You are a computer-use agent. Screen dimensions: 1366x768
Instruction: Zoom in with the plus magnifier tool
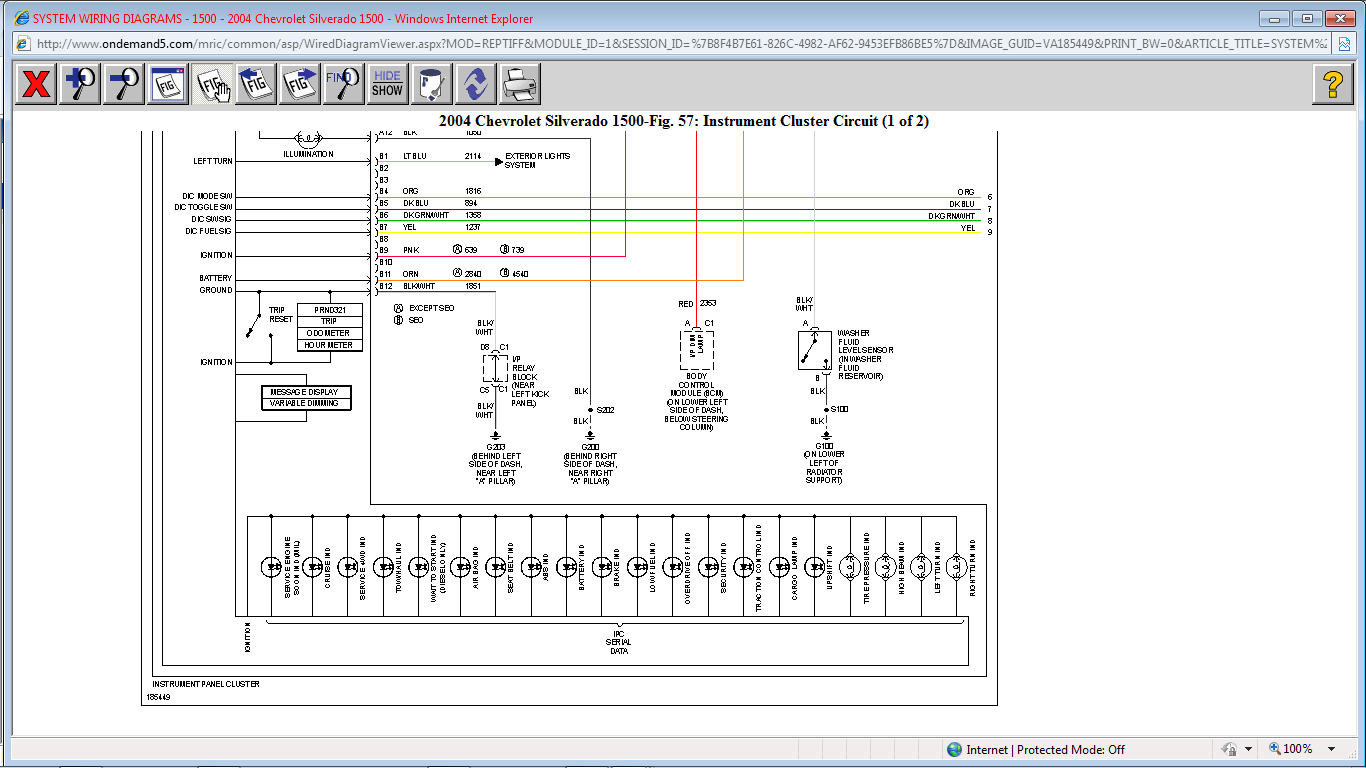click(x=79, y=84)
